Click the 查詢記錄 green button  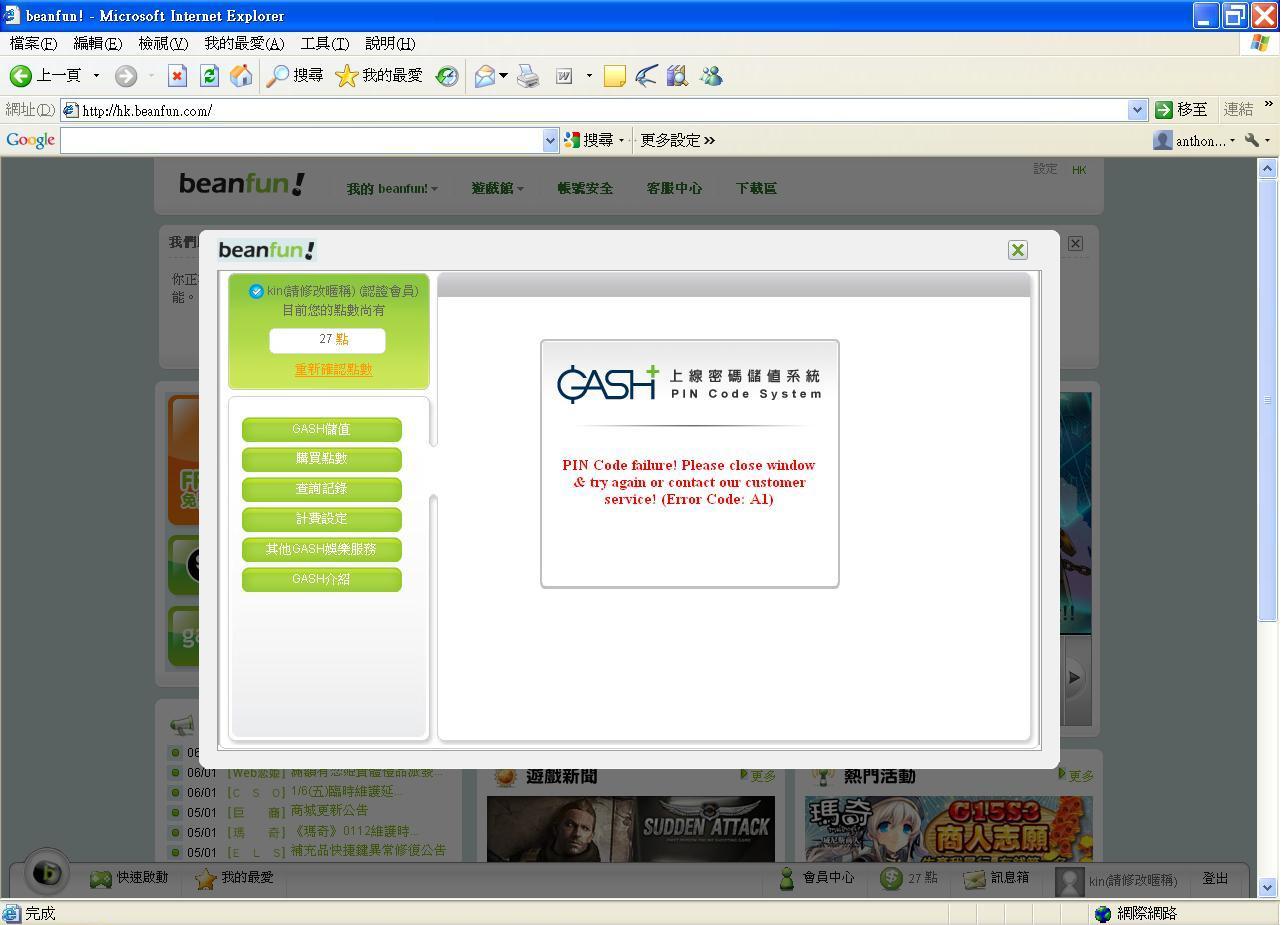click(x=322, y=489)
